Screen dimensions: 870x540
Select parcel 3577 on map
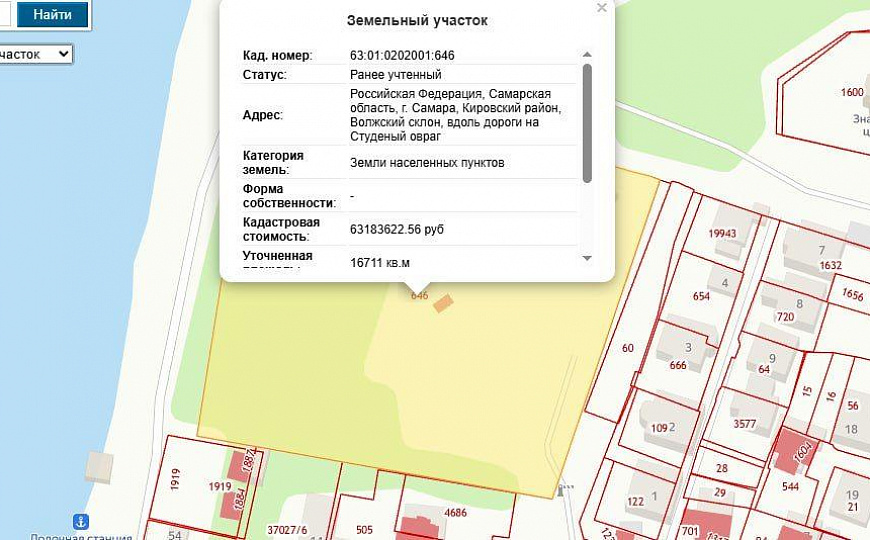tap(745, 424)
